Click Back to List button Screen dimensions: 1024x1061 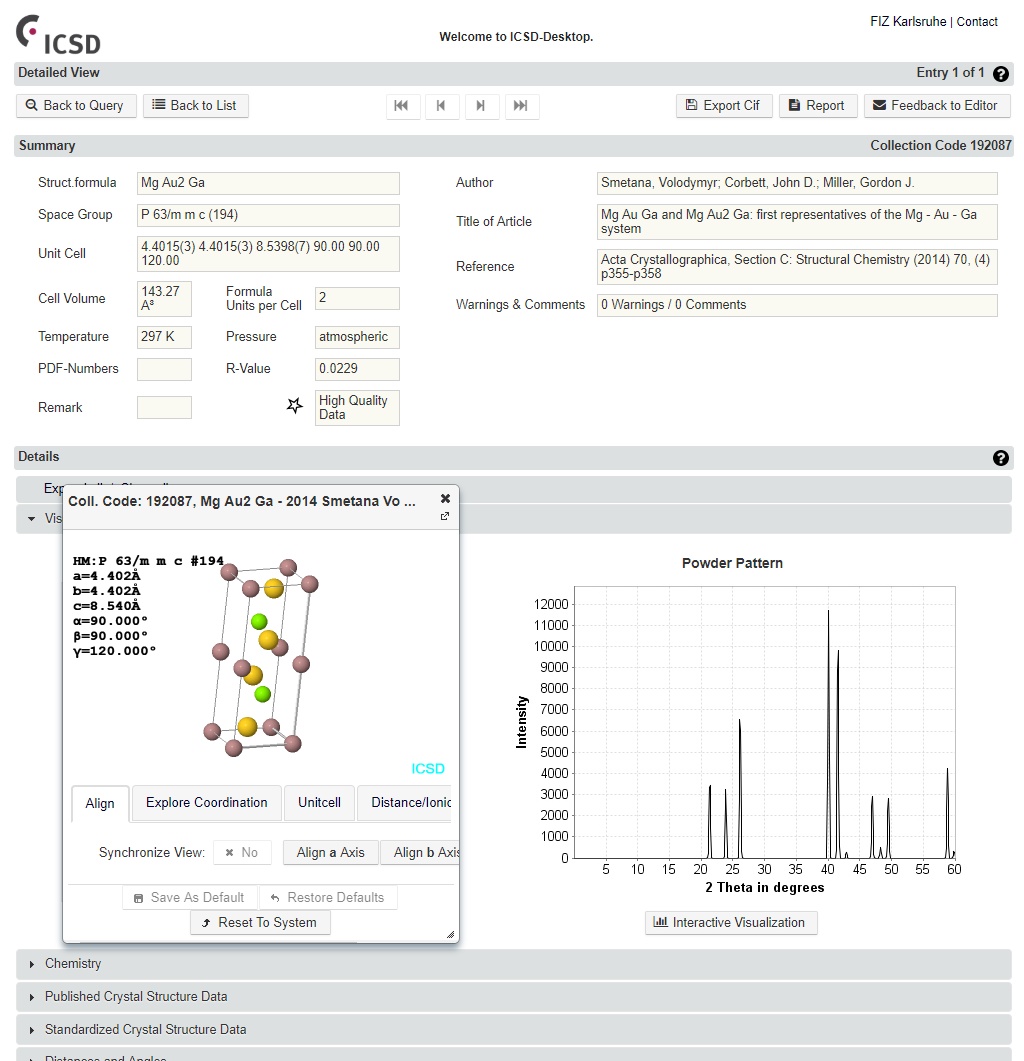coord(196,106)
